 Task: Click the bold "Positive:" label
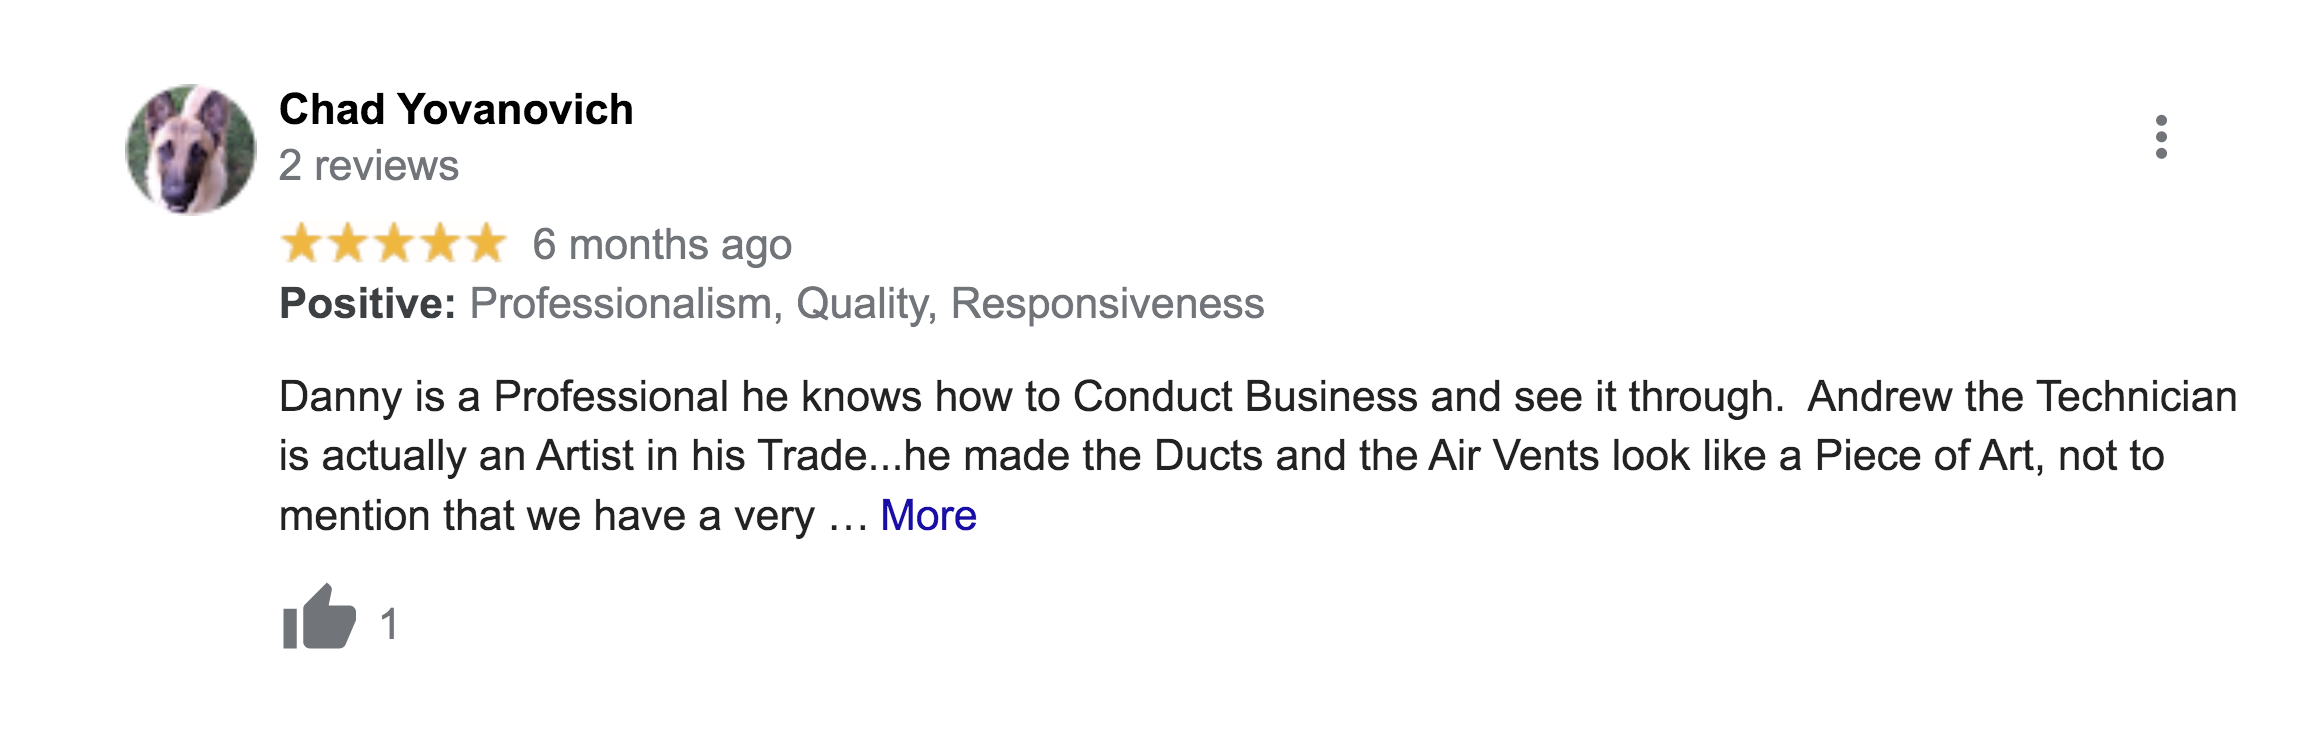coord(367,304)
